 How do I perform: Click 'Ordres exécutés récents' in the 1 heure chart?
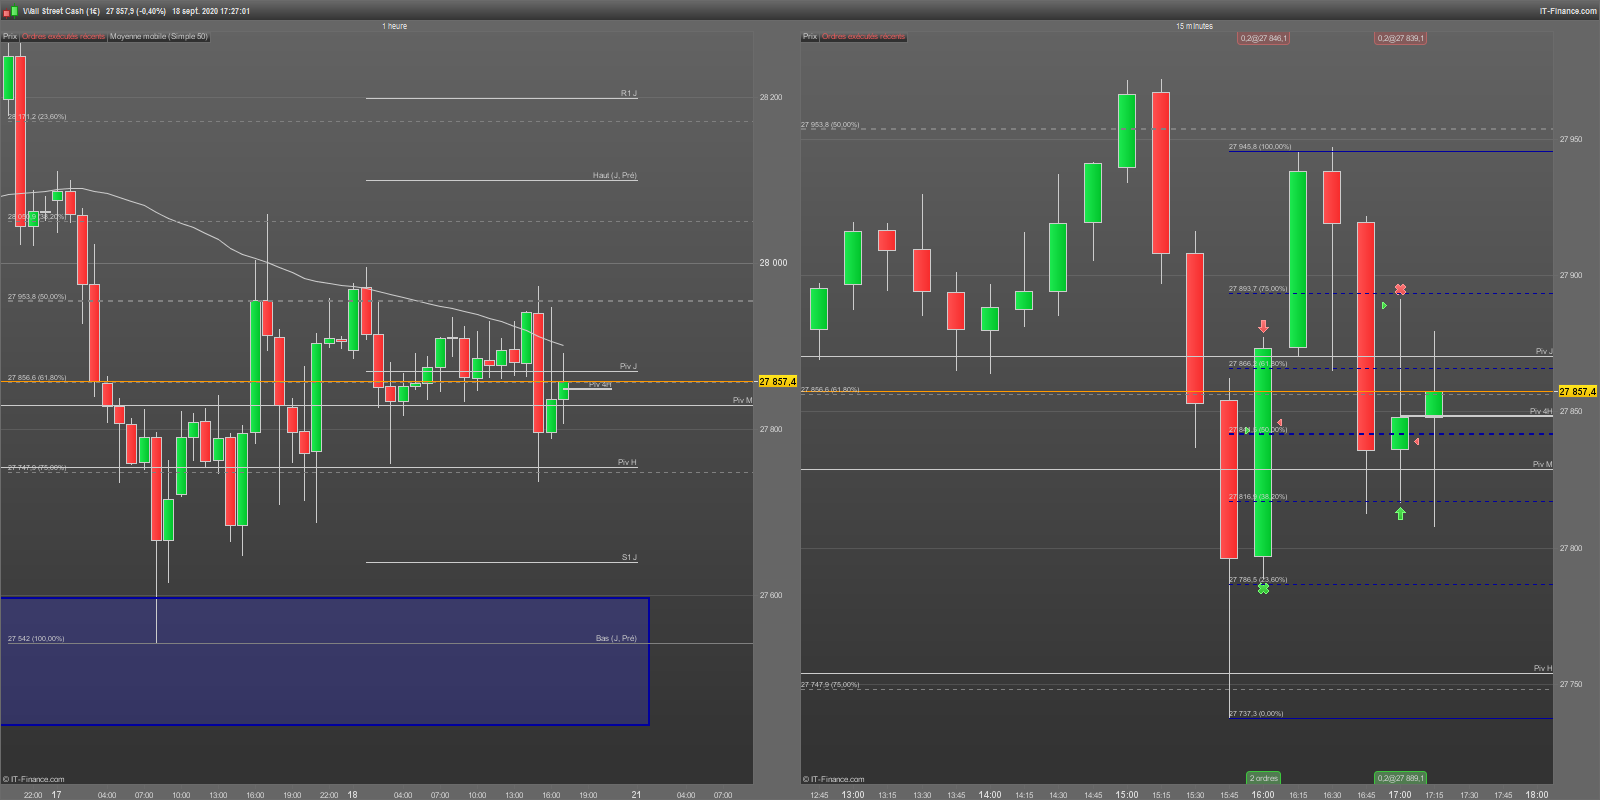coord(63,37)
